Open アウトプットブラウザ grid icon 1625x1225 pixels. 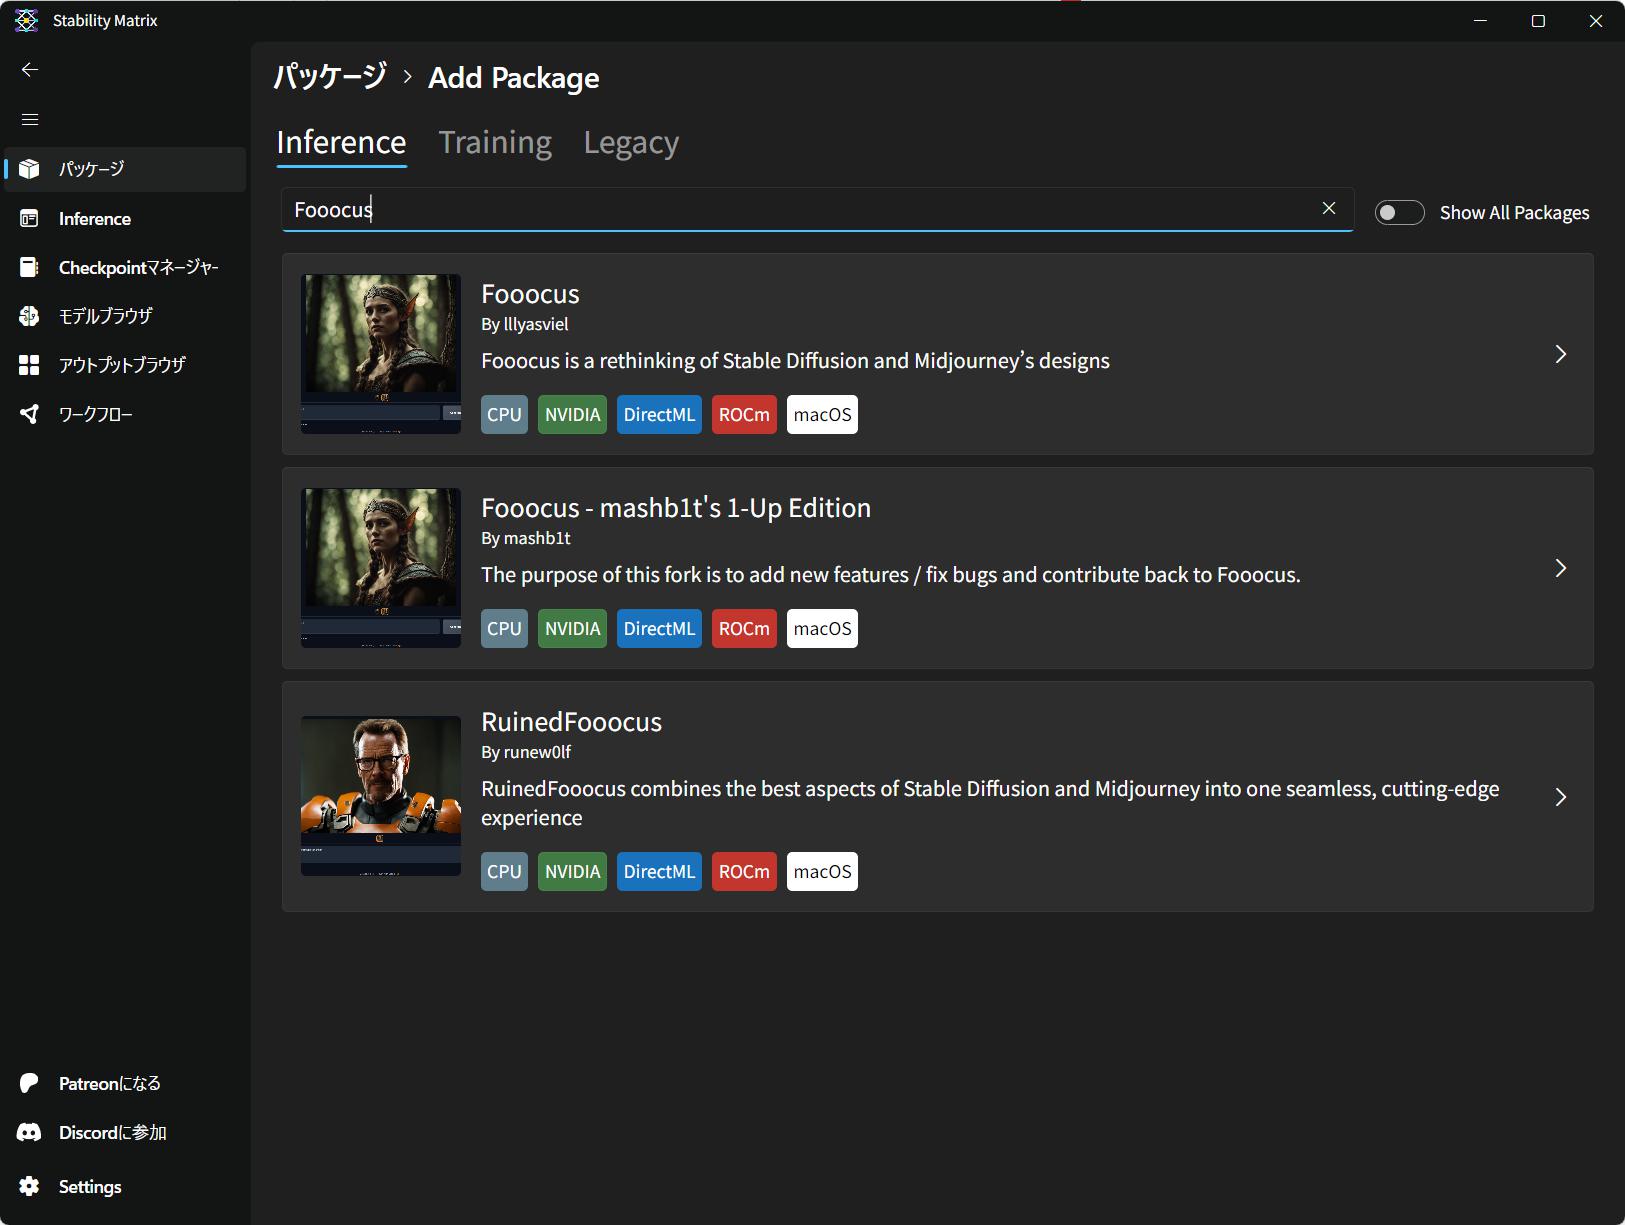29,365
